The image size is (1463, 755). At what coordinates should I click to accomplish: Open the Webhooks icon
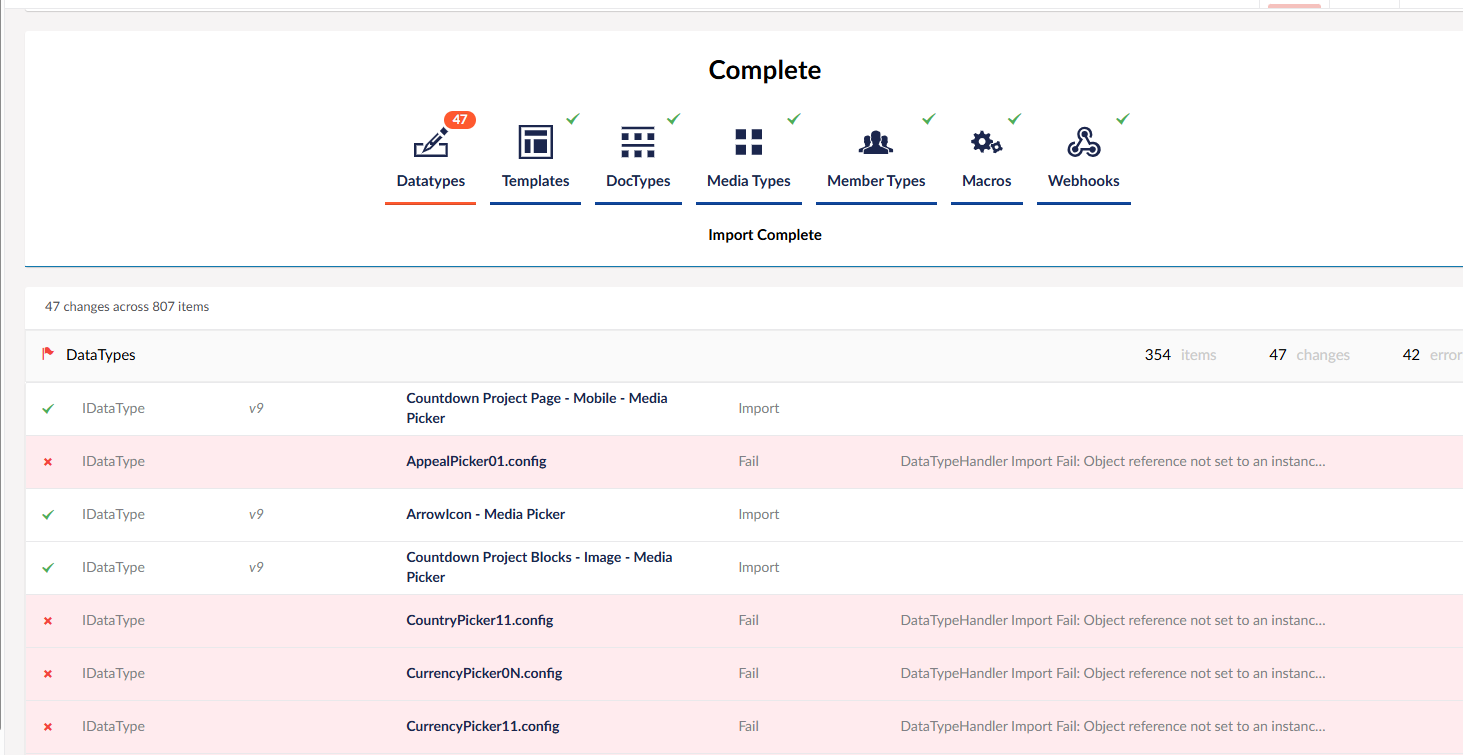click(x=1084, y=142)
